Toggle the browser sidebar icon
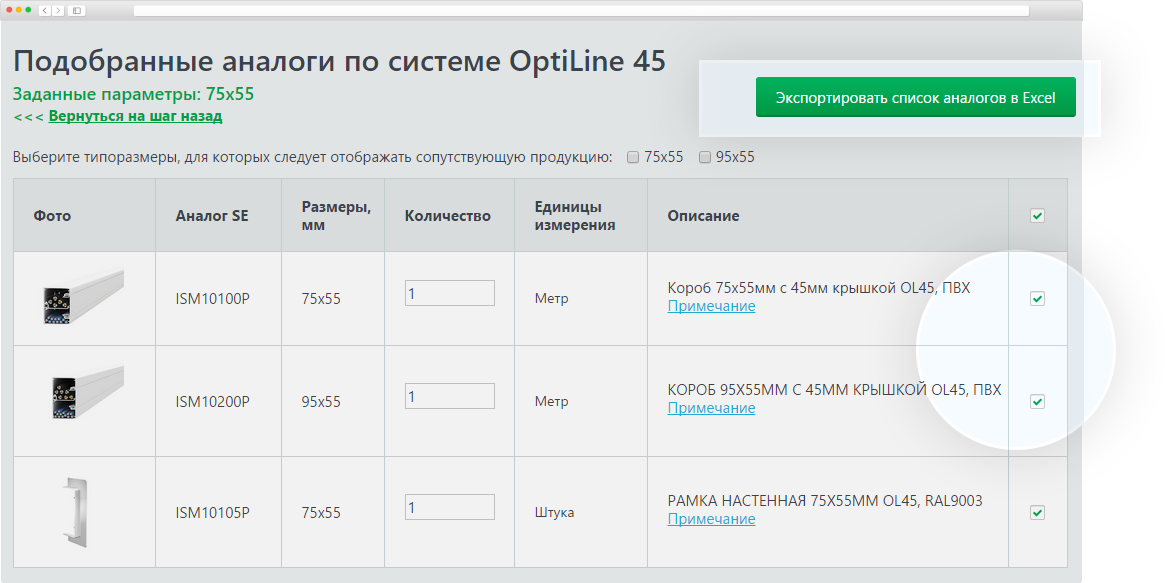Image resolution: width=1165 pixels, height=583 pixels. 77,10
